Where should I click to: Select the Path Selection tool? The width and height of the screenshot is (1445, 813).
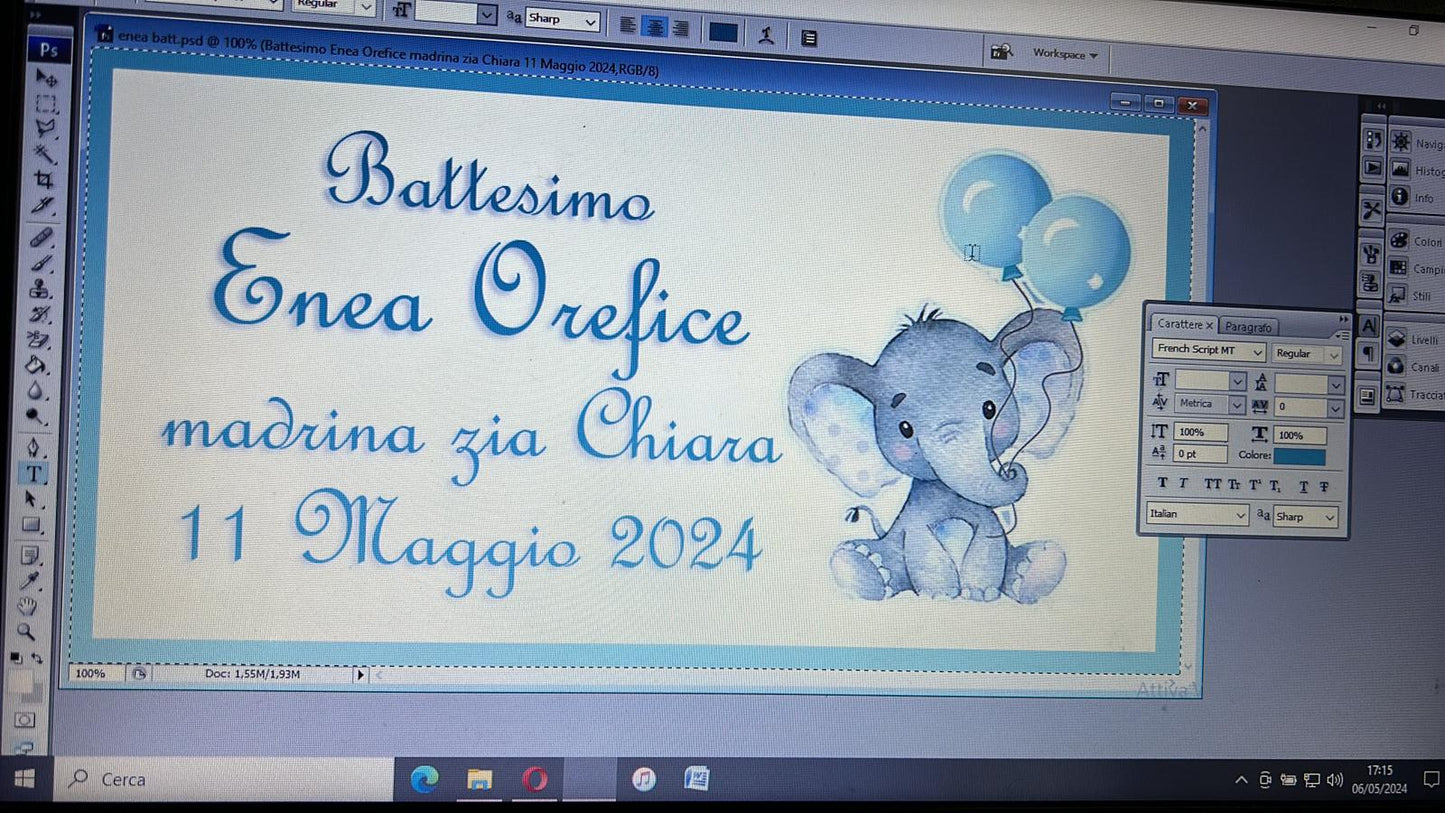pyautogui.click(x=32, y=498)
